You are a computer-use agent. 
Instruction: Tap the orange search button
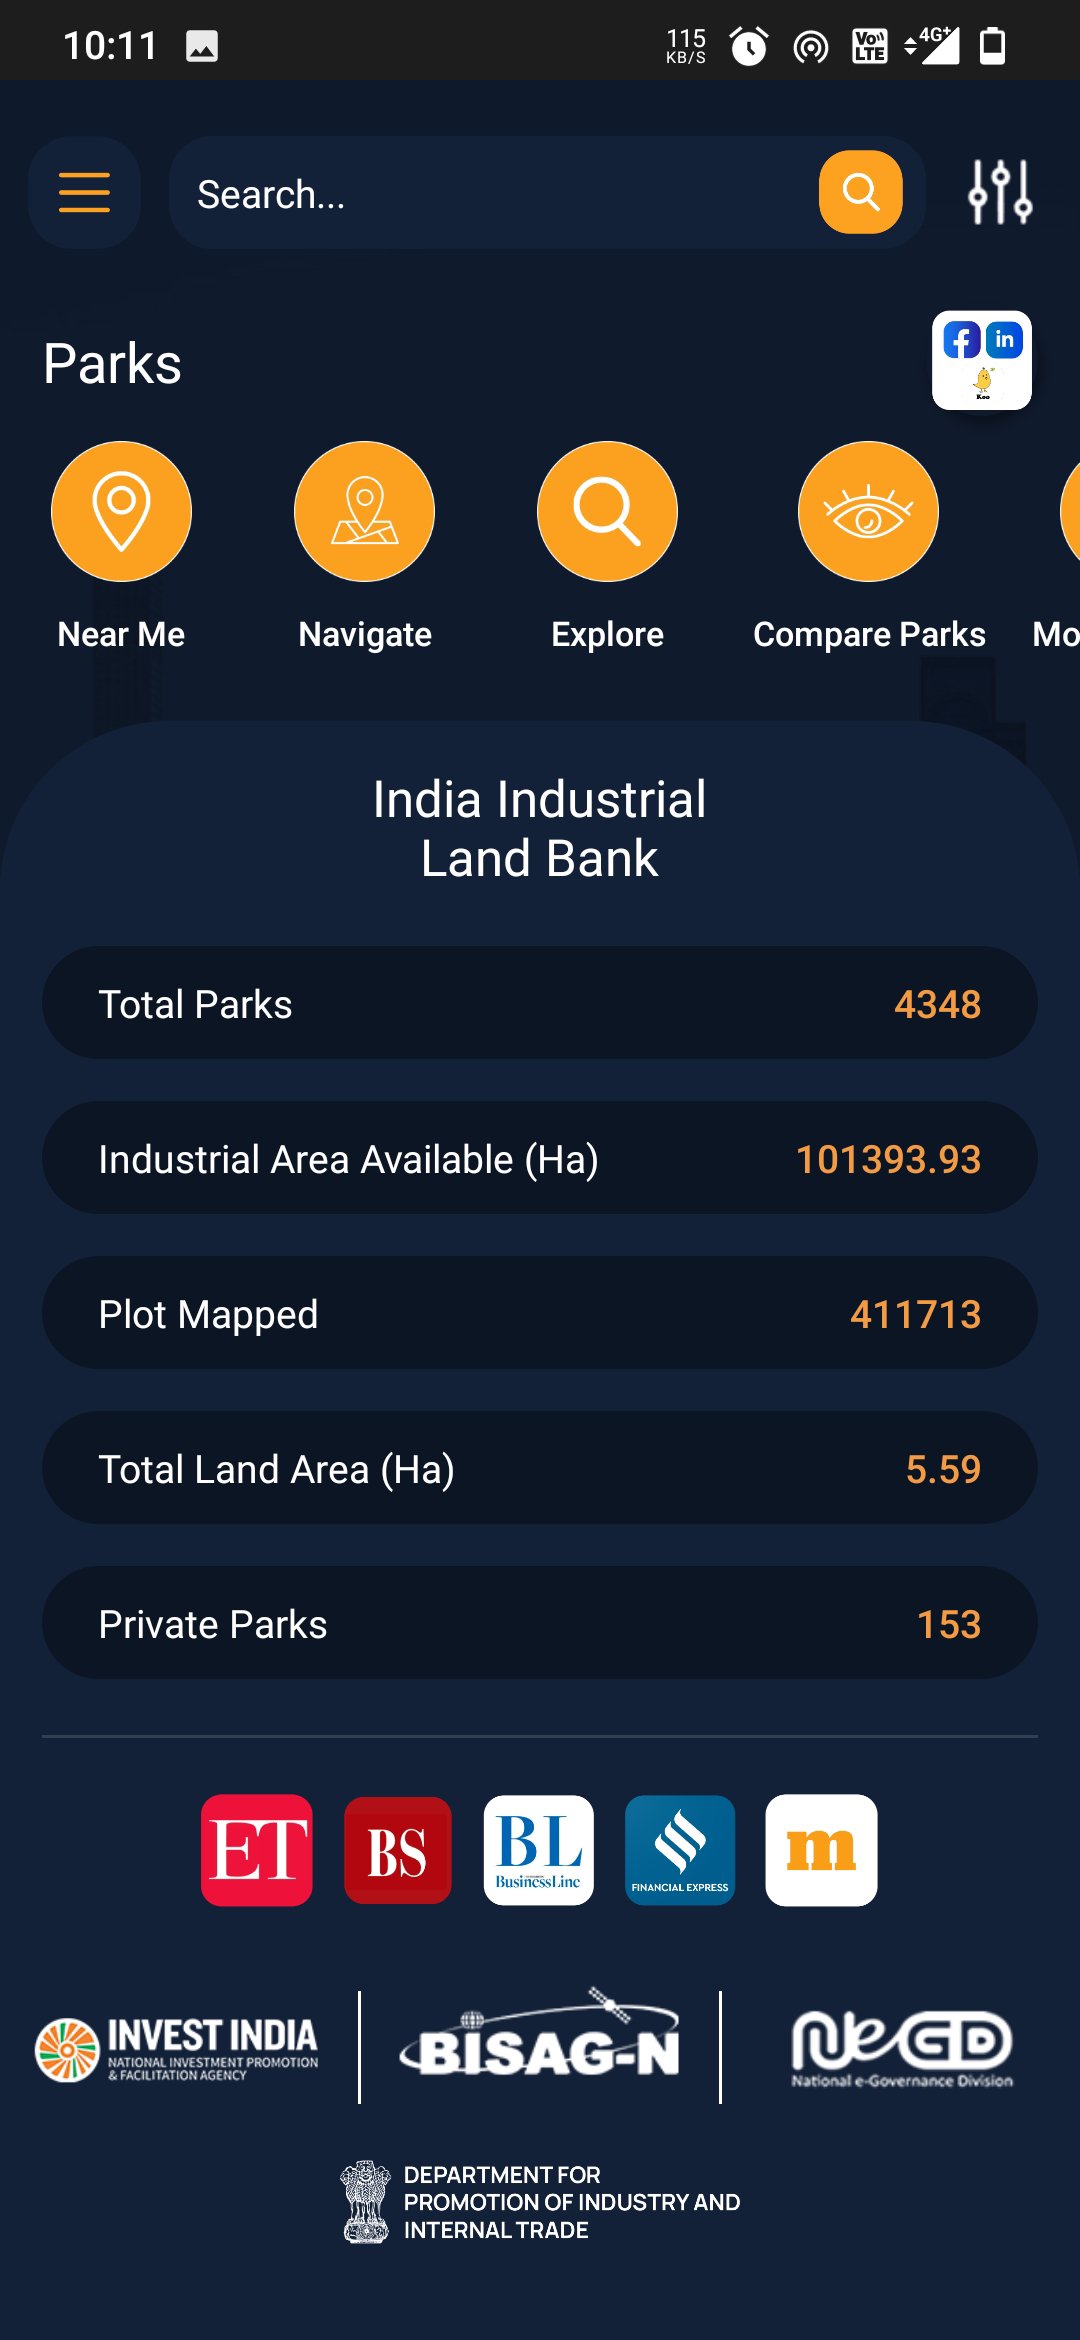(860, 192)
